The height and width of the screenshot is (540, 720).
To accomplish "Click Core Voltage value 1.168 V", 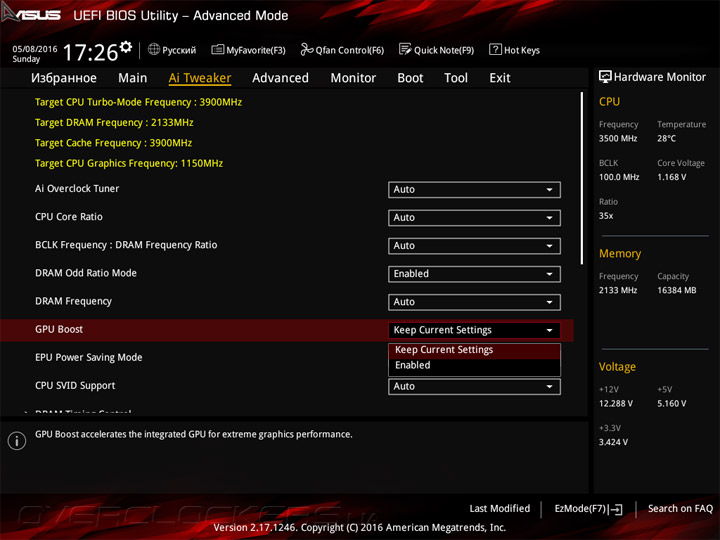I will coord(671,177).
